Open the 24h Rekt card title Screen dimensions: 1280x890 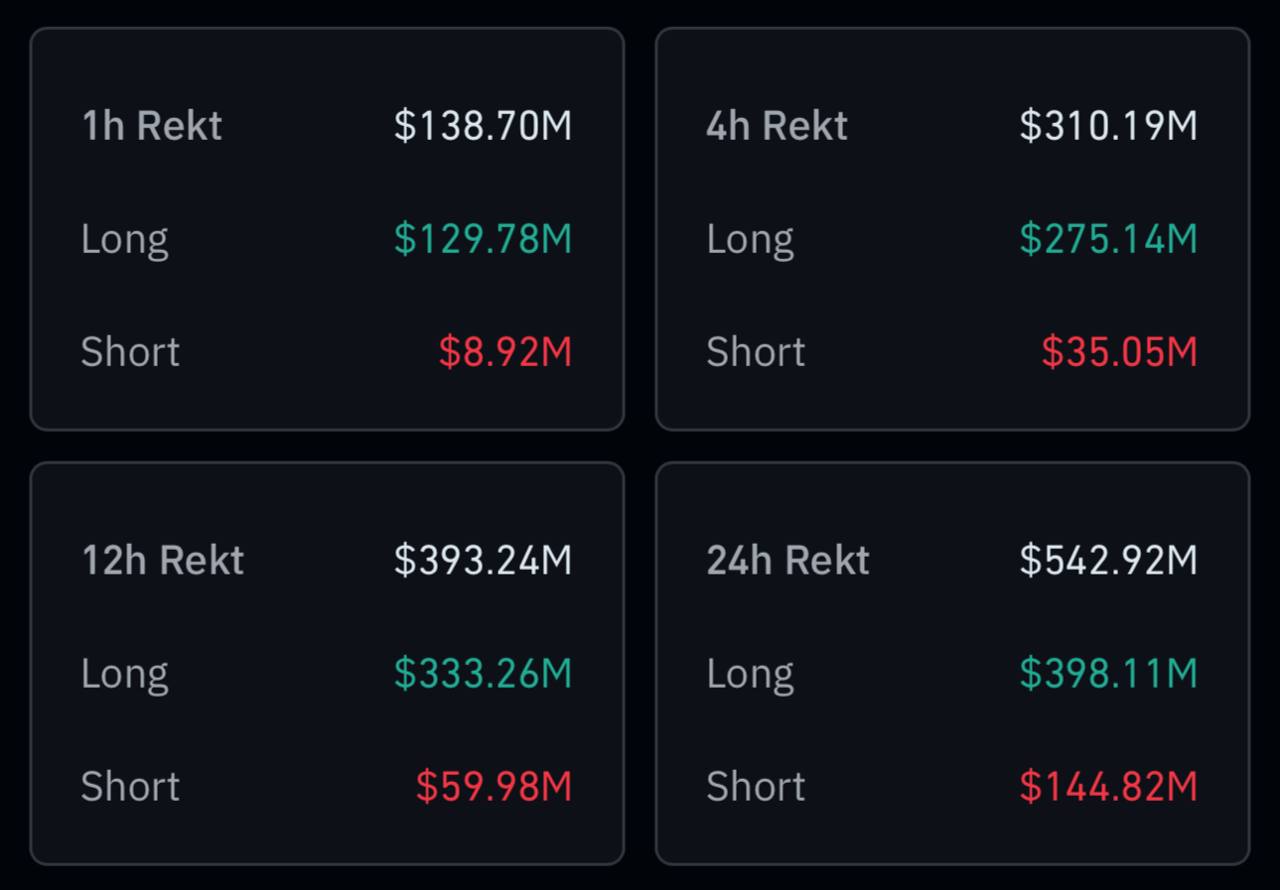788,560
